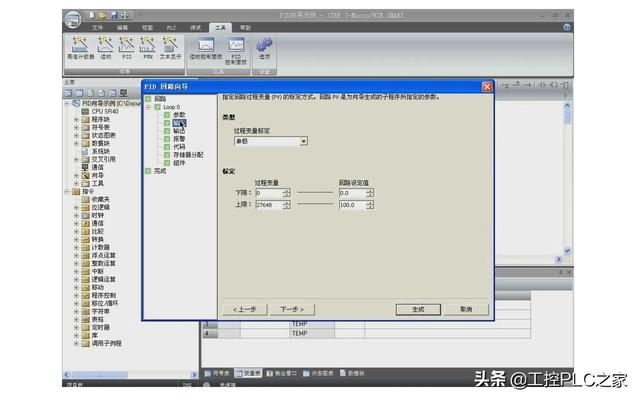The image size is (640, 400).
Task: Collapse the Loop 0 node in wizard
Action: [x=148, y=107]
